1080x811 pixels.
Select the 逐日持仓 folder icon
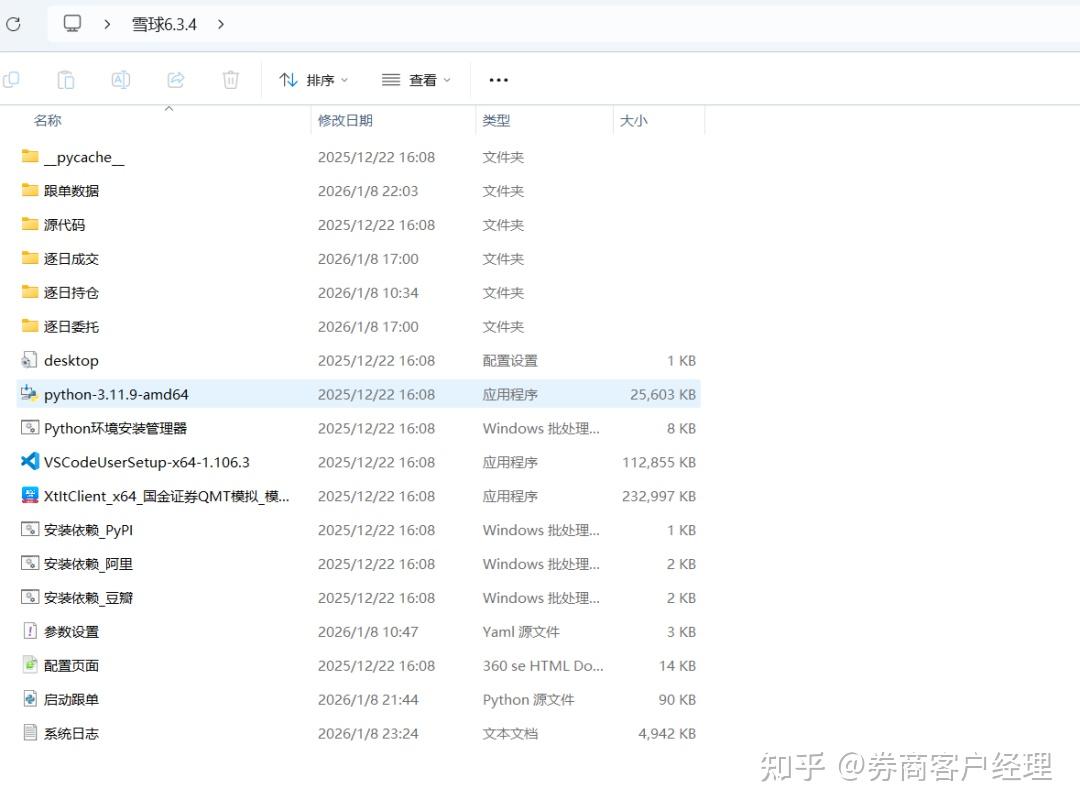click(30, 292)
